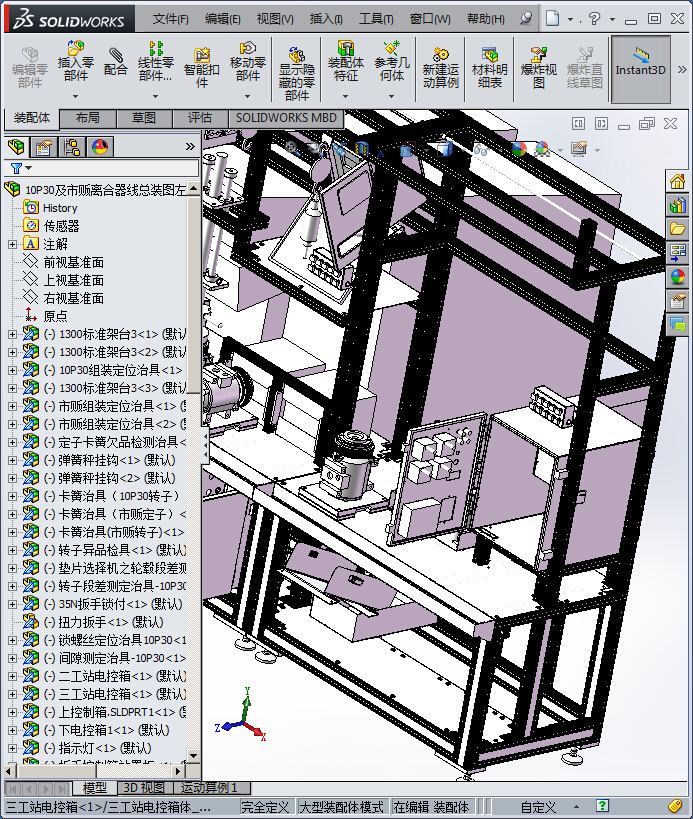This screenshot has width=693, height=819.
Task: Open the SOLIDWORKS Forum task pane
Action: tap(677, 324)
